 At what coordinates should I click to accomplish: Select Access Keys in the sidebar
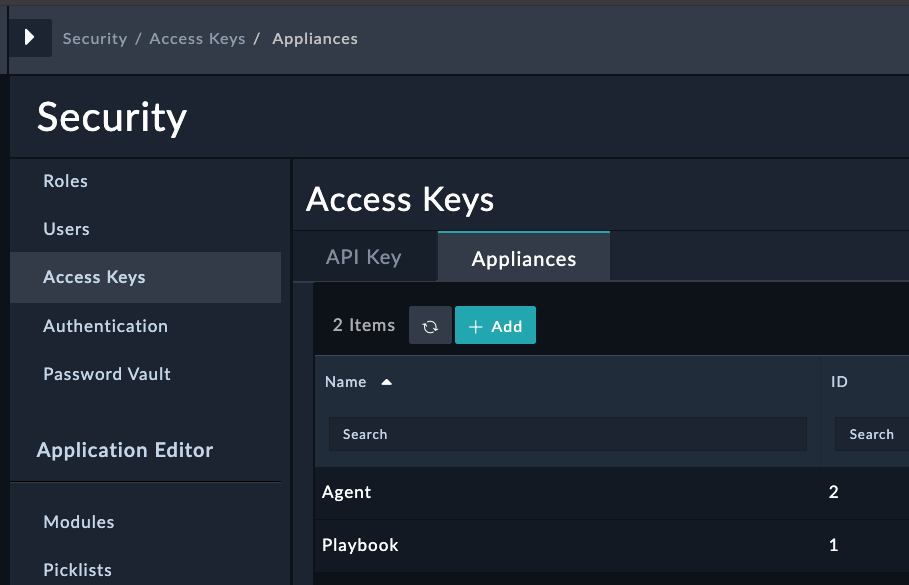[146, 277]
